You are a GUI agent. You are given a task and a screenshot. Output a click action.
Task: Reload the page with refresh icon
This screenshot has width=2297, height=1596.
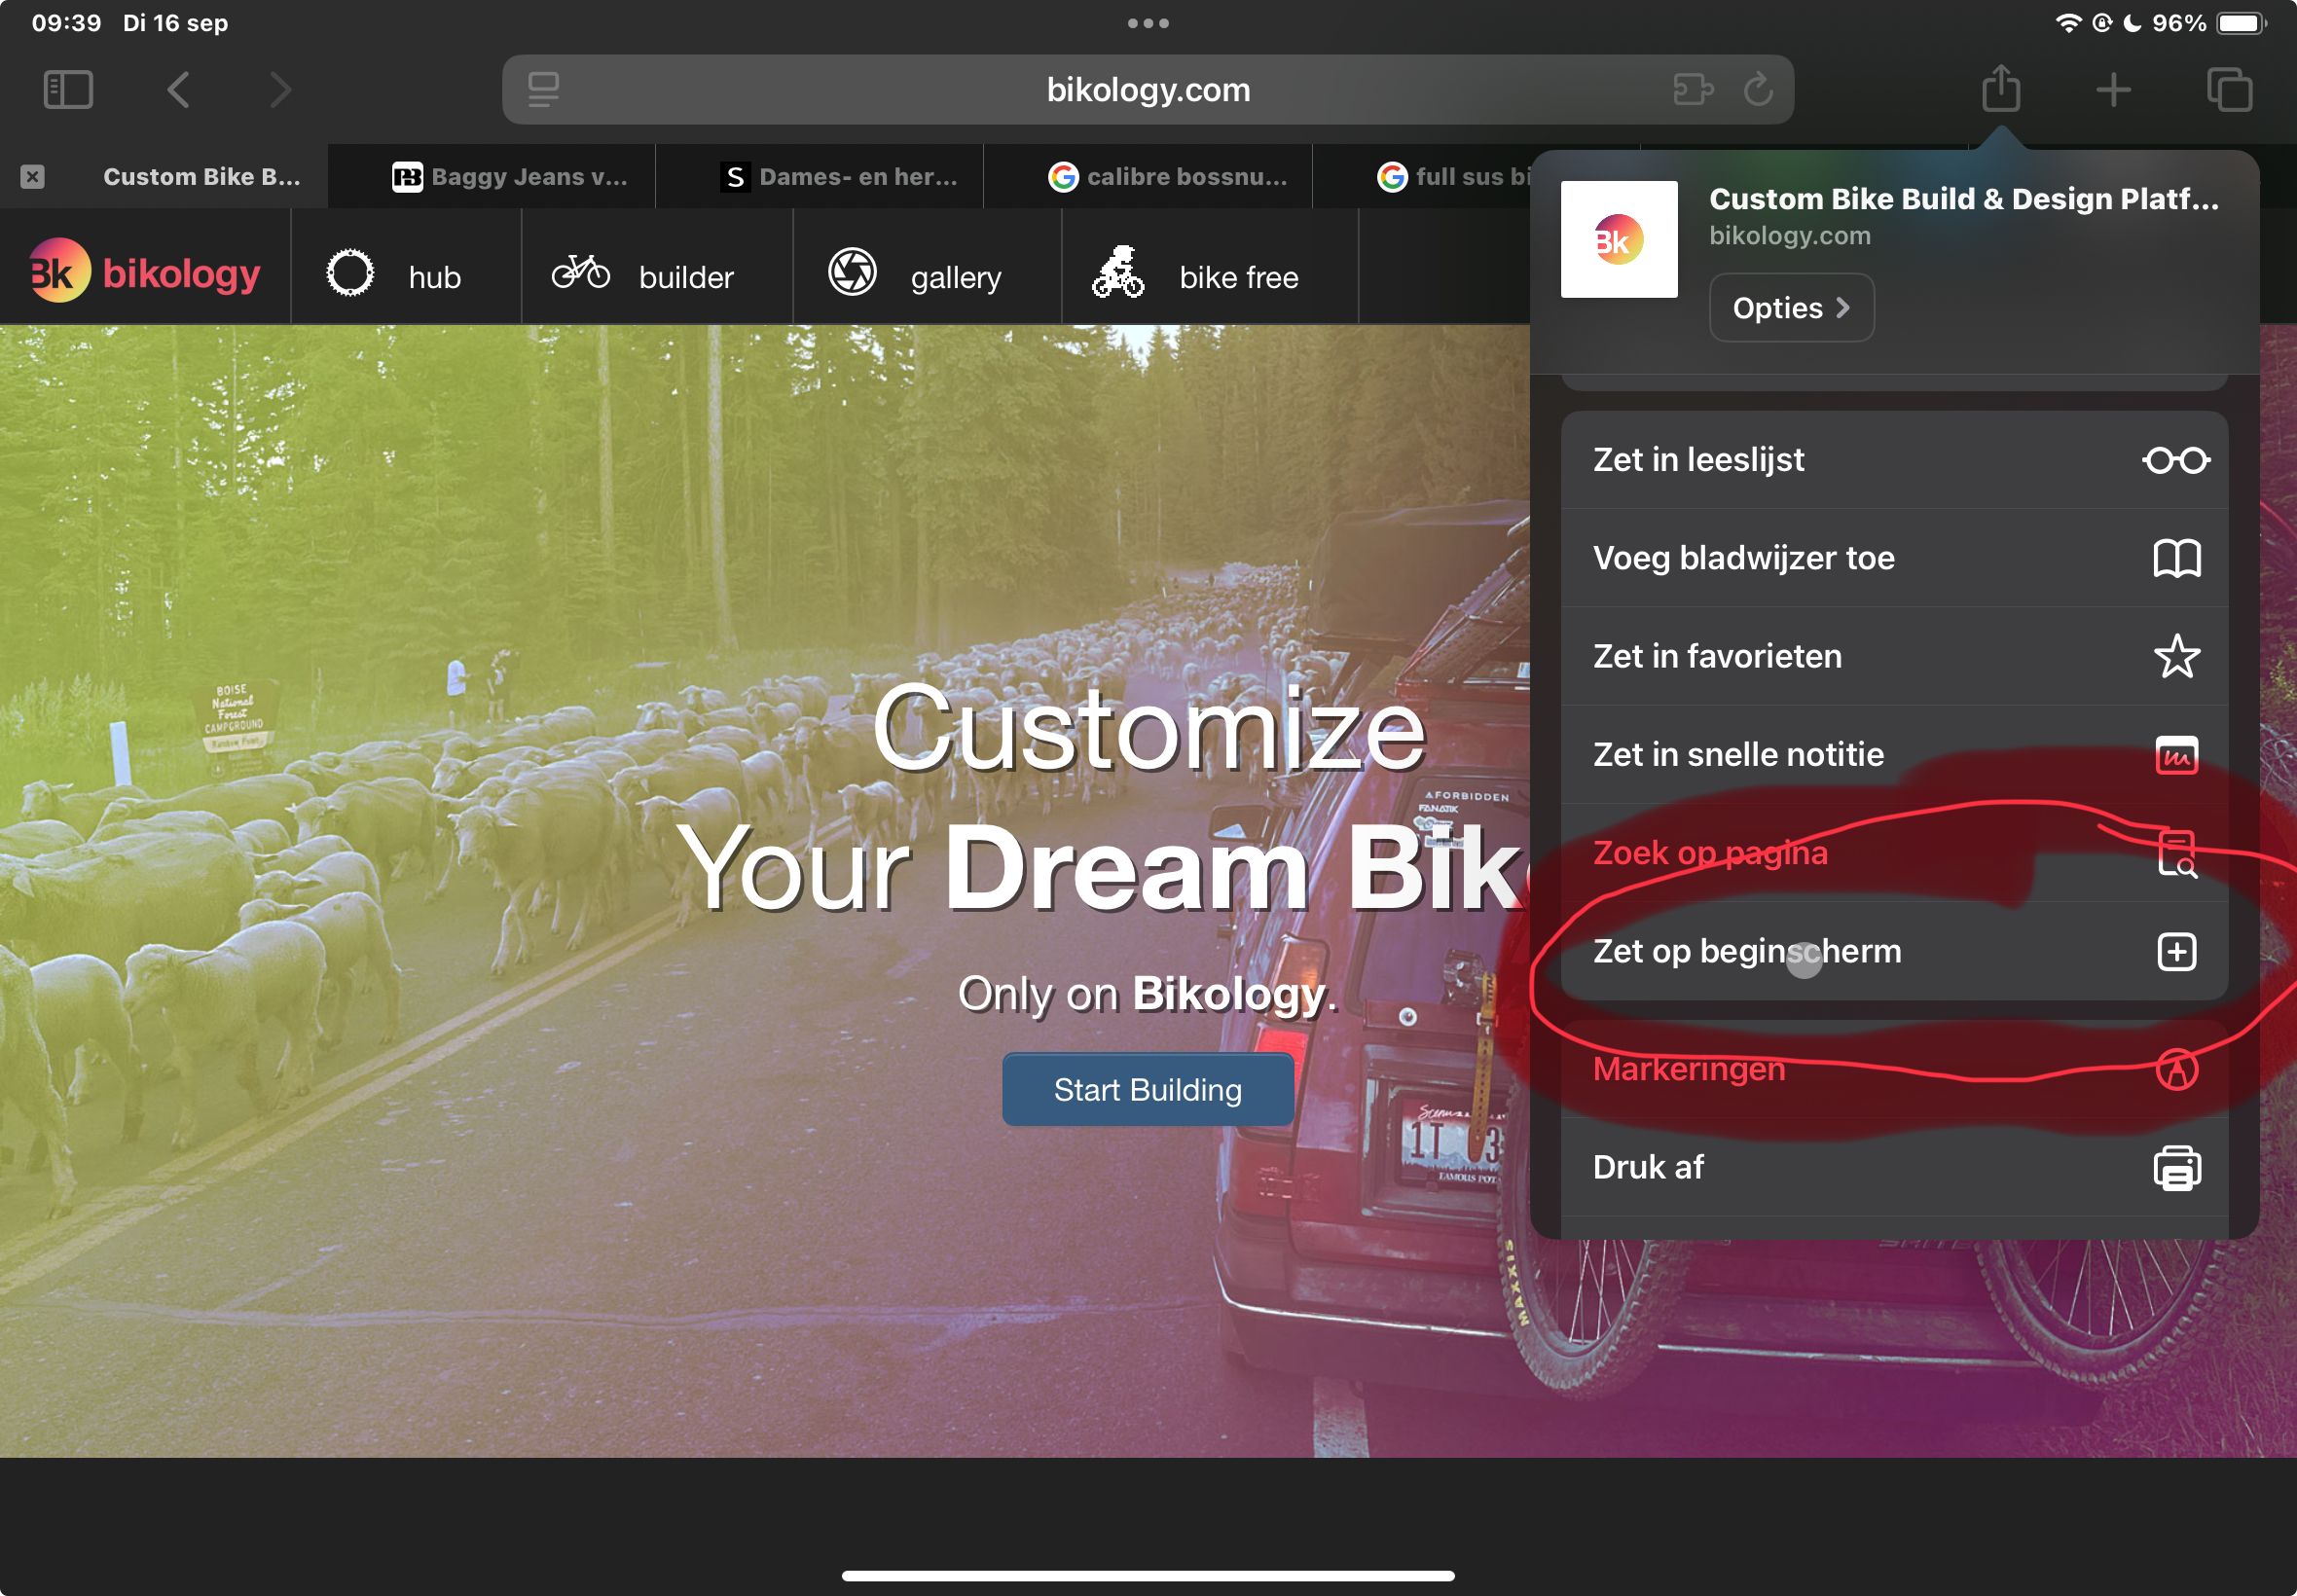coord(1758,90)
